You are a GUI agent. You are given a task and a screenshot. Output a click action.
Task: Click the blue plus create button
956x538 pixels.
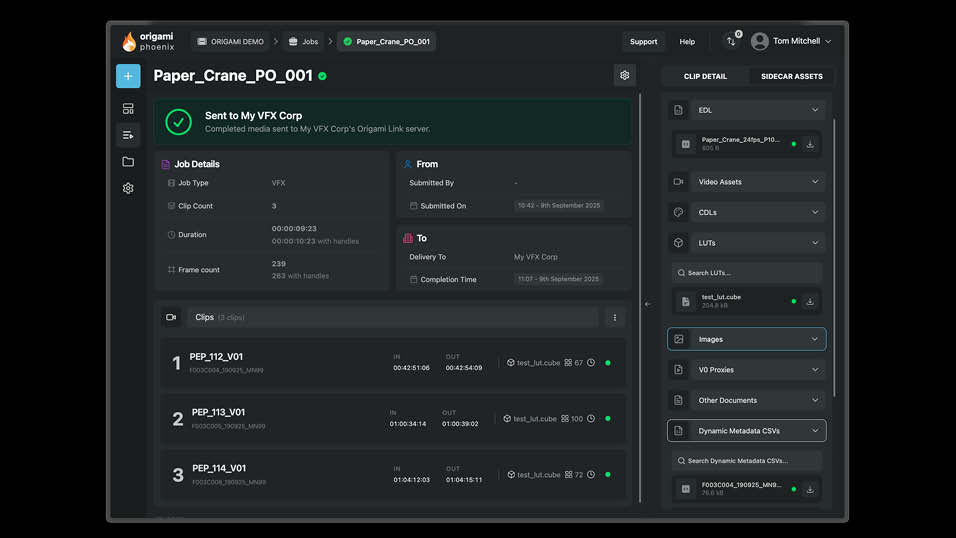click(x=128, y=76)
